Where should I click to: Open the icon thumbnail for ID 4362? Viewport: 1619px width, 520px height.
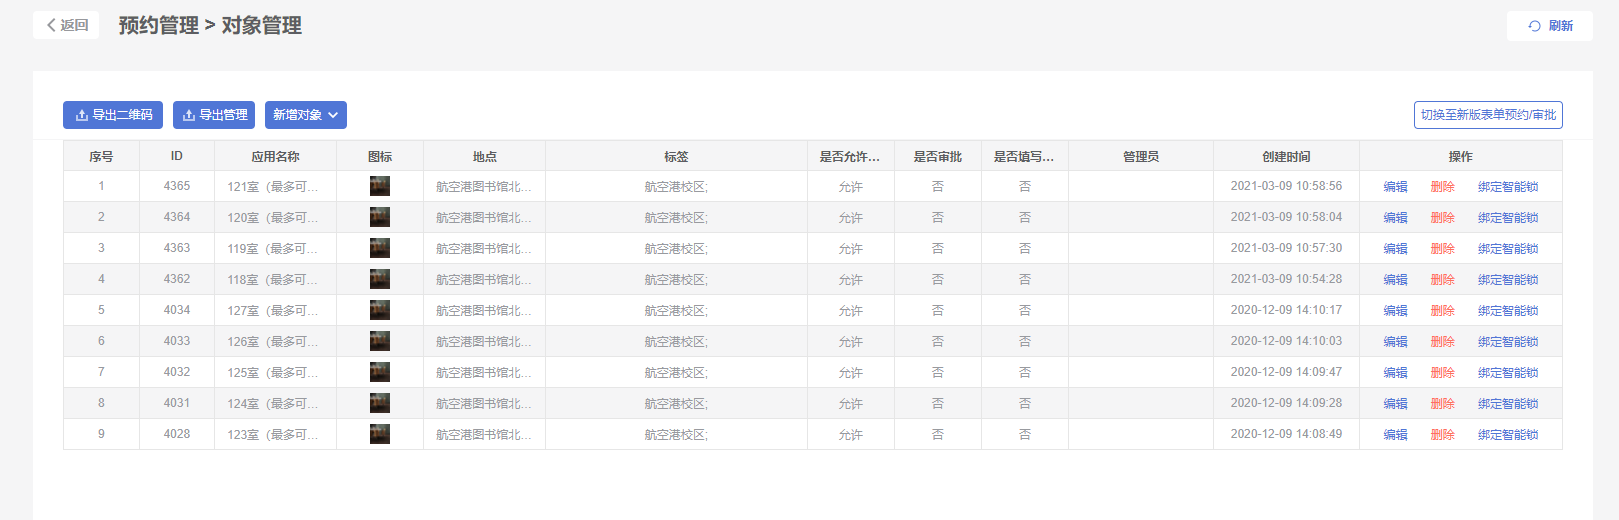(x=380, y=279)
